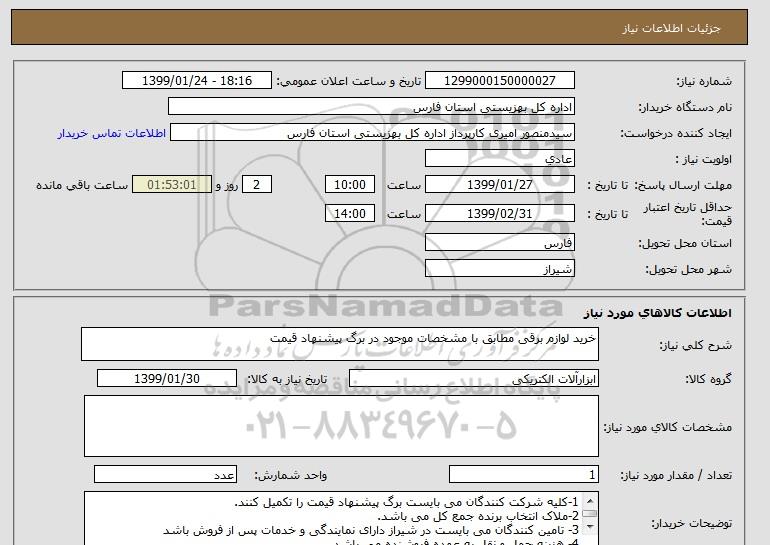Click the empty goods specification text area
770x545 pixels.
[x=341, y=426]
